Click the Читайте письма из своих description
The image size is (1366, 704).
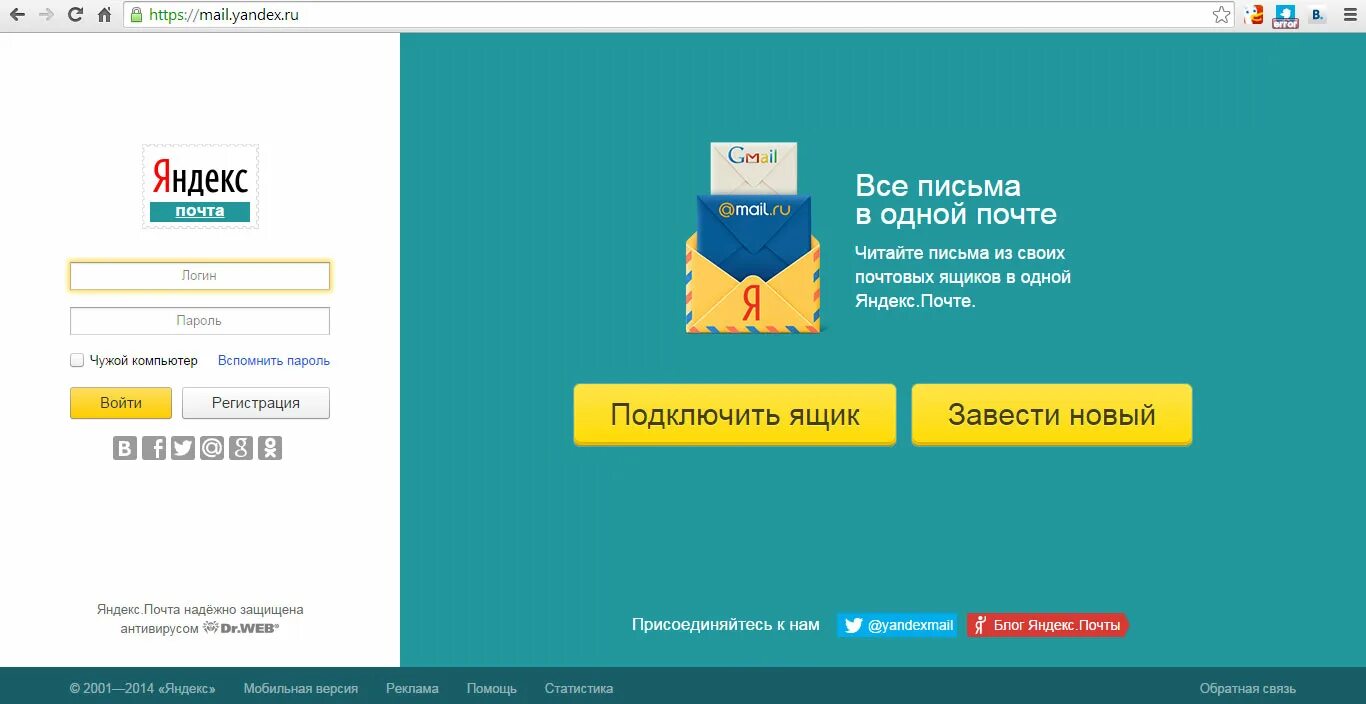[963, 277]
